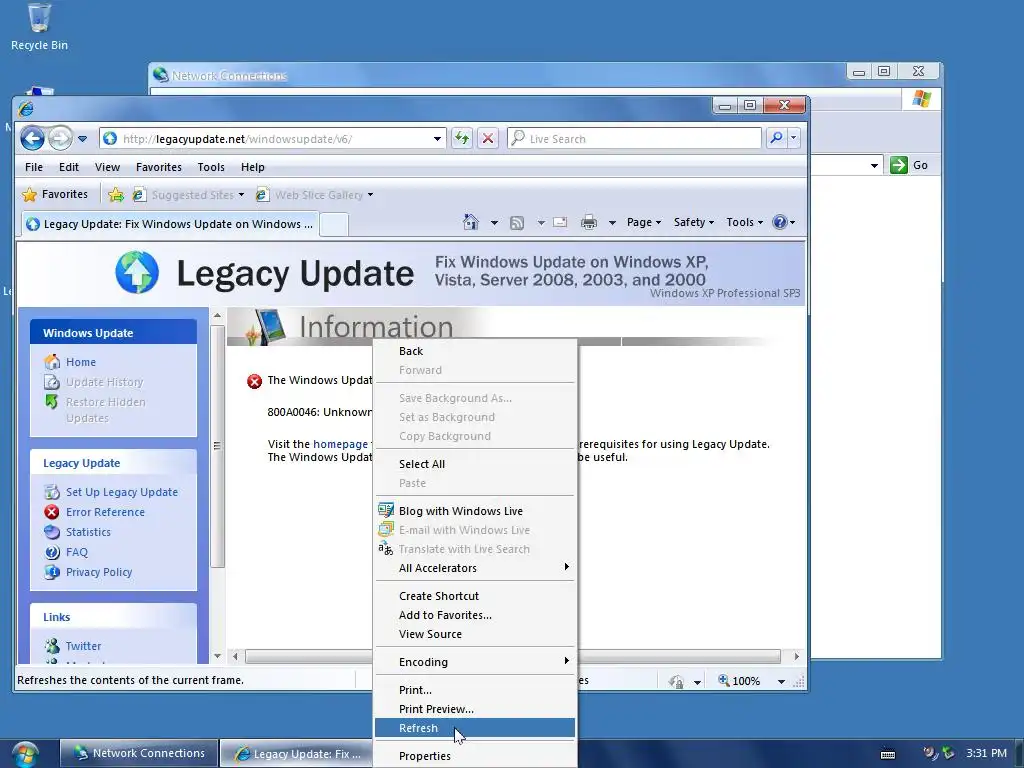
Task: Open the recent pages dropdown arrow
Action: (82, 138)
